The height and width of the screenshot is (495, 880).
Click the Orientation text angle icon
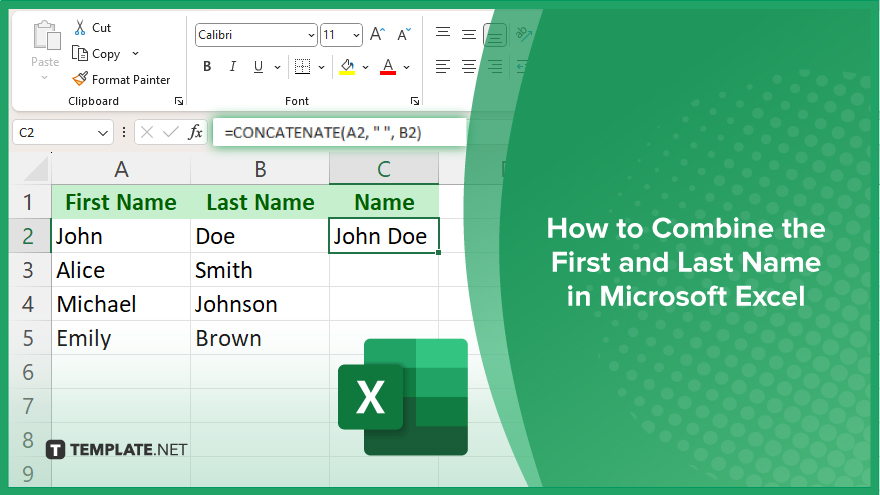point(523,34)
